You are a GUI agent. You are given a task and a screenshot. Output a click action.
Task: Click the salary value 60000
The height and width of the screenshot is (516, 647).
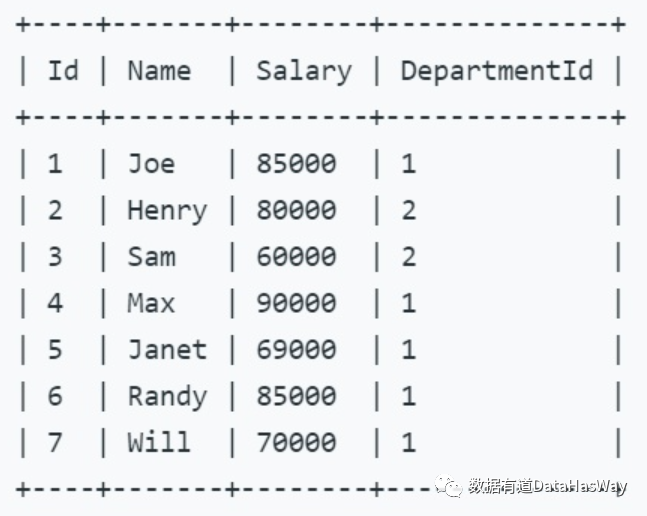(295, 257)
